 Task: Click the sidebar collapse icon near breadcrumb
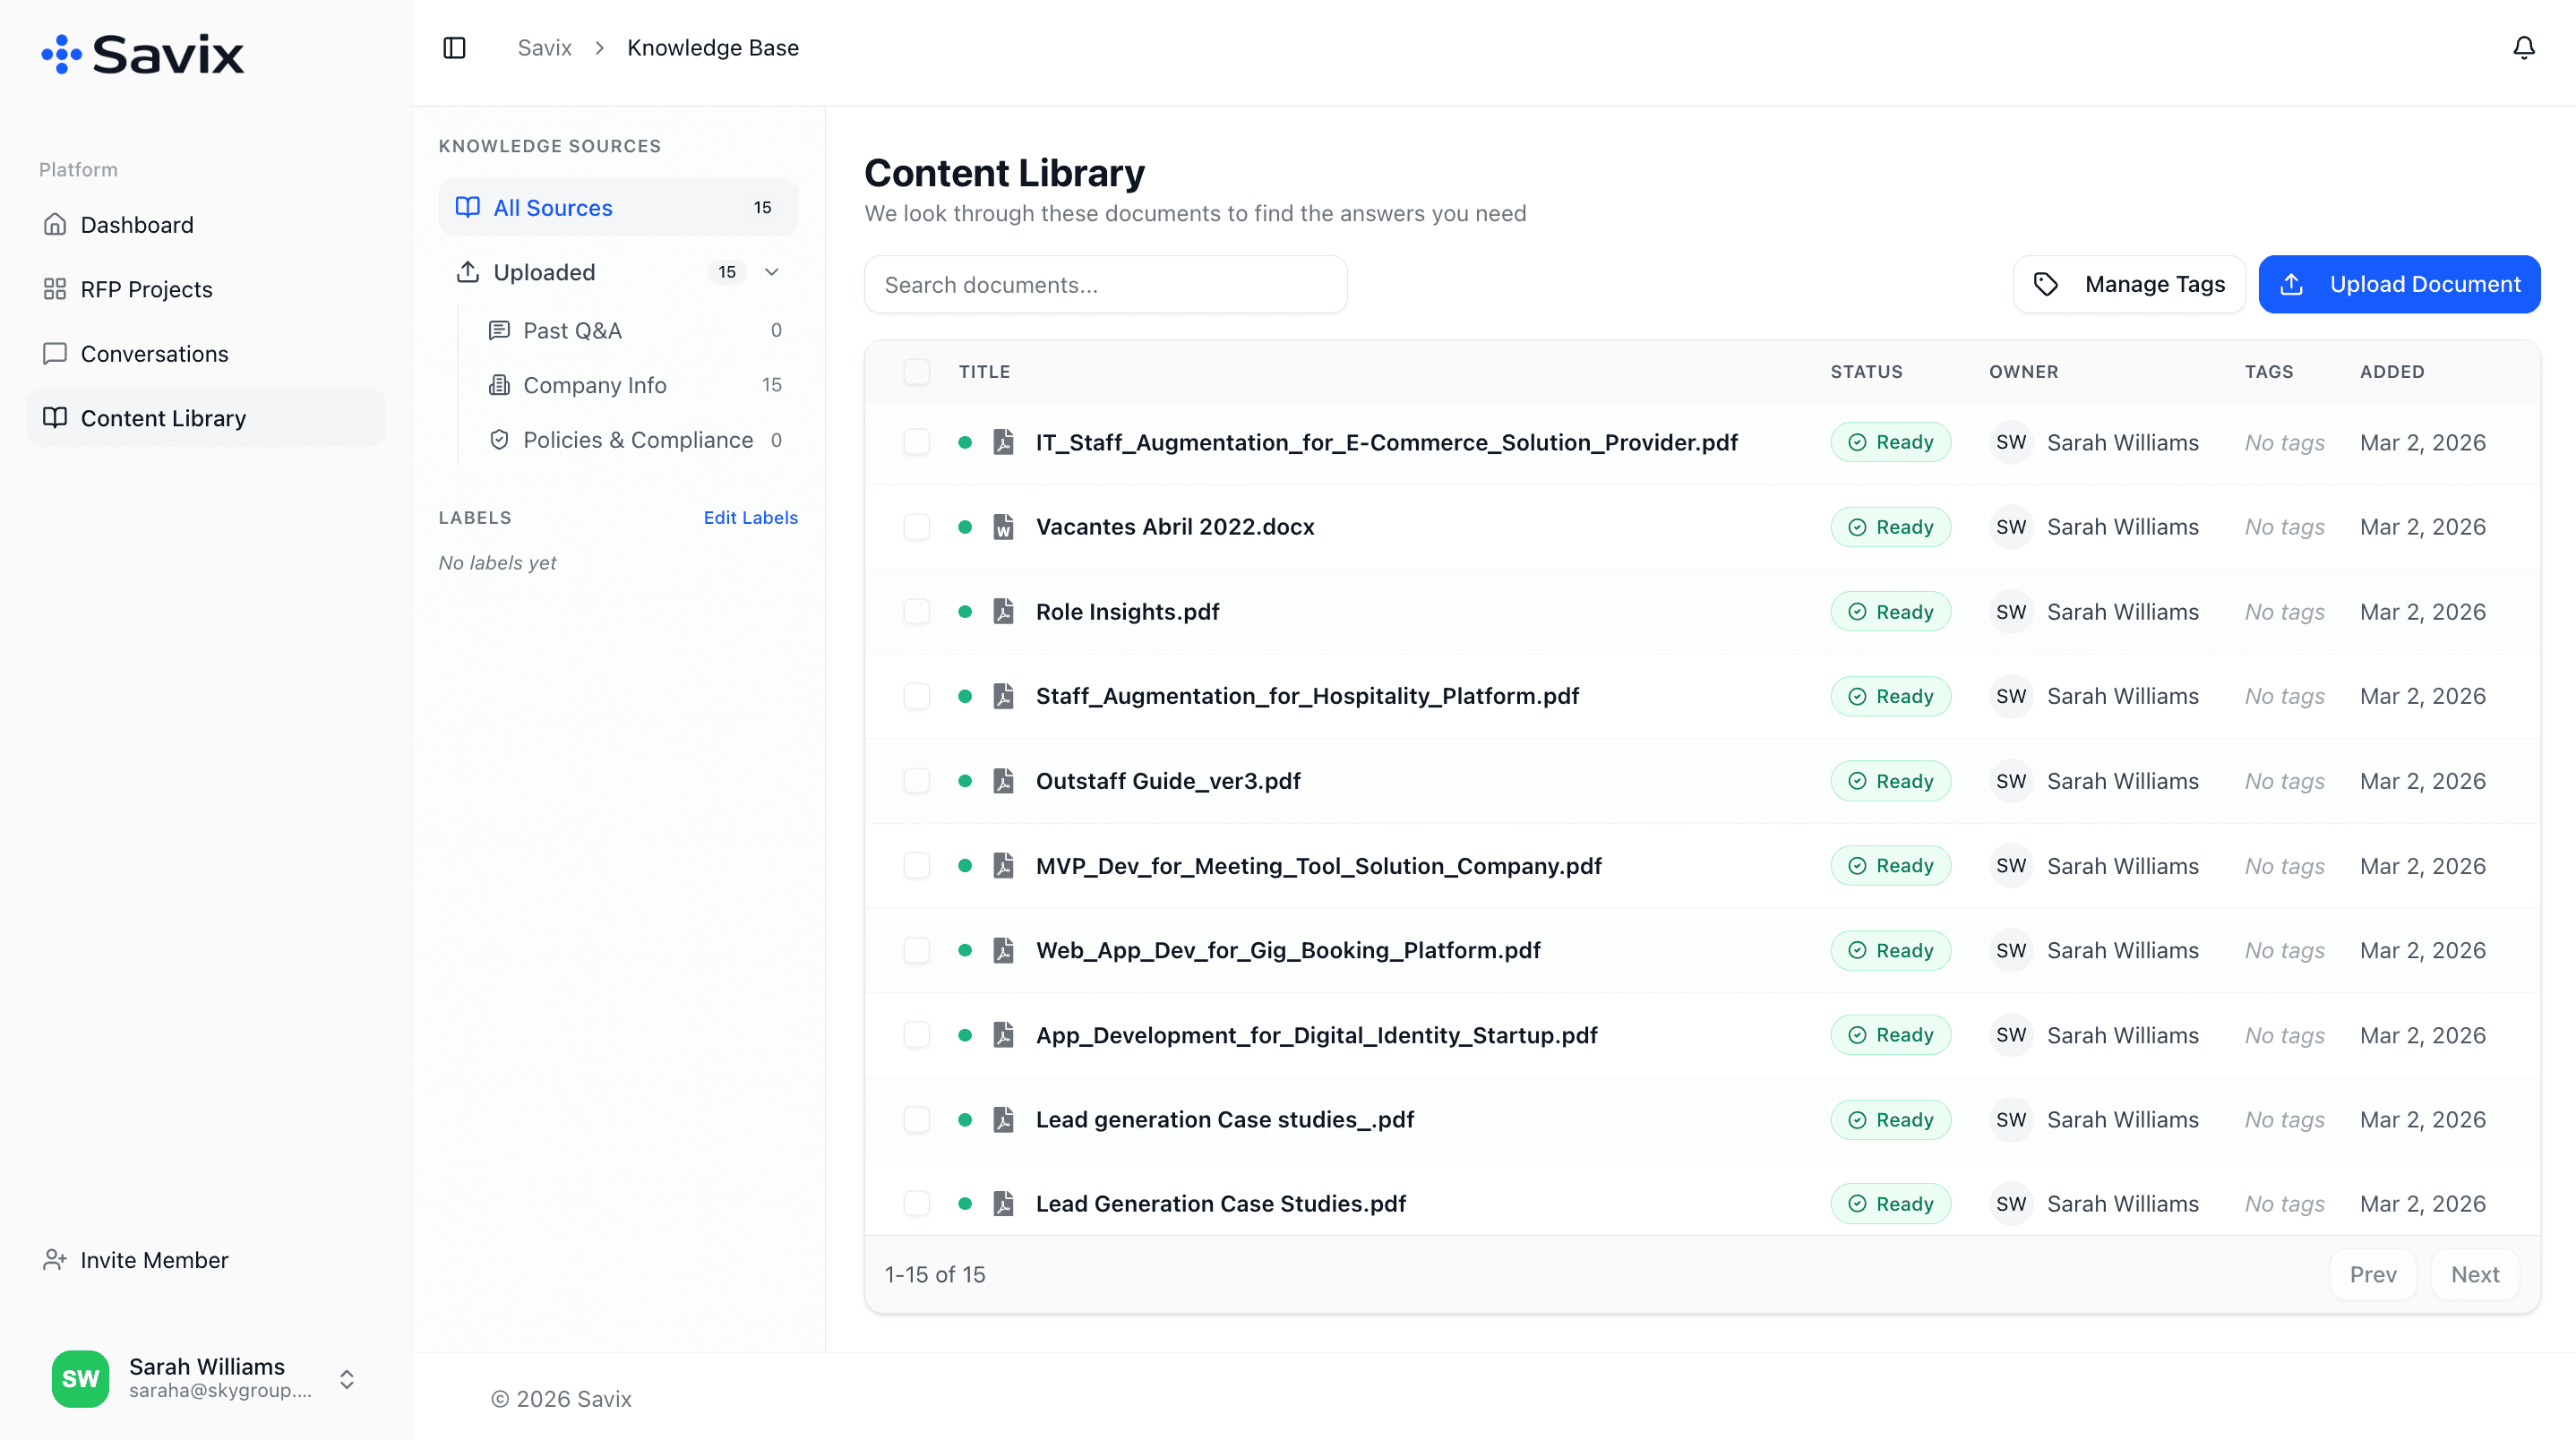point(455,47)
